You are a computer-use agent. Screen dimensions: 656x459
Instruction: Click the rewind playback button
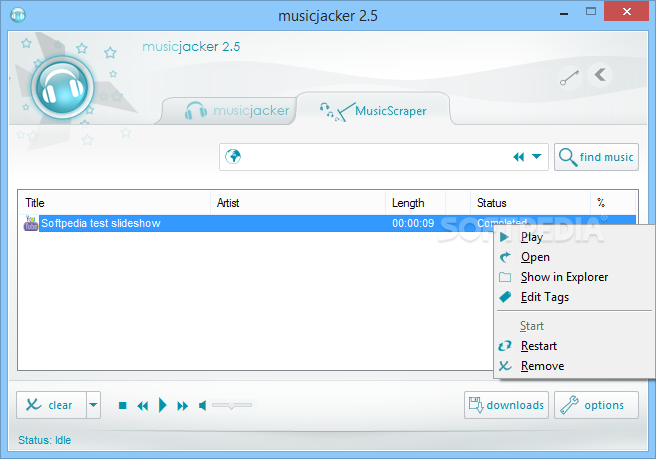point(143,406)
